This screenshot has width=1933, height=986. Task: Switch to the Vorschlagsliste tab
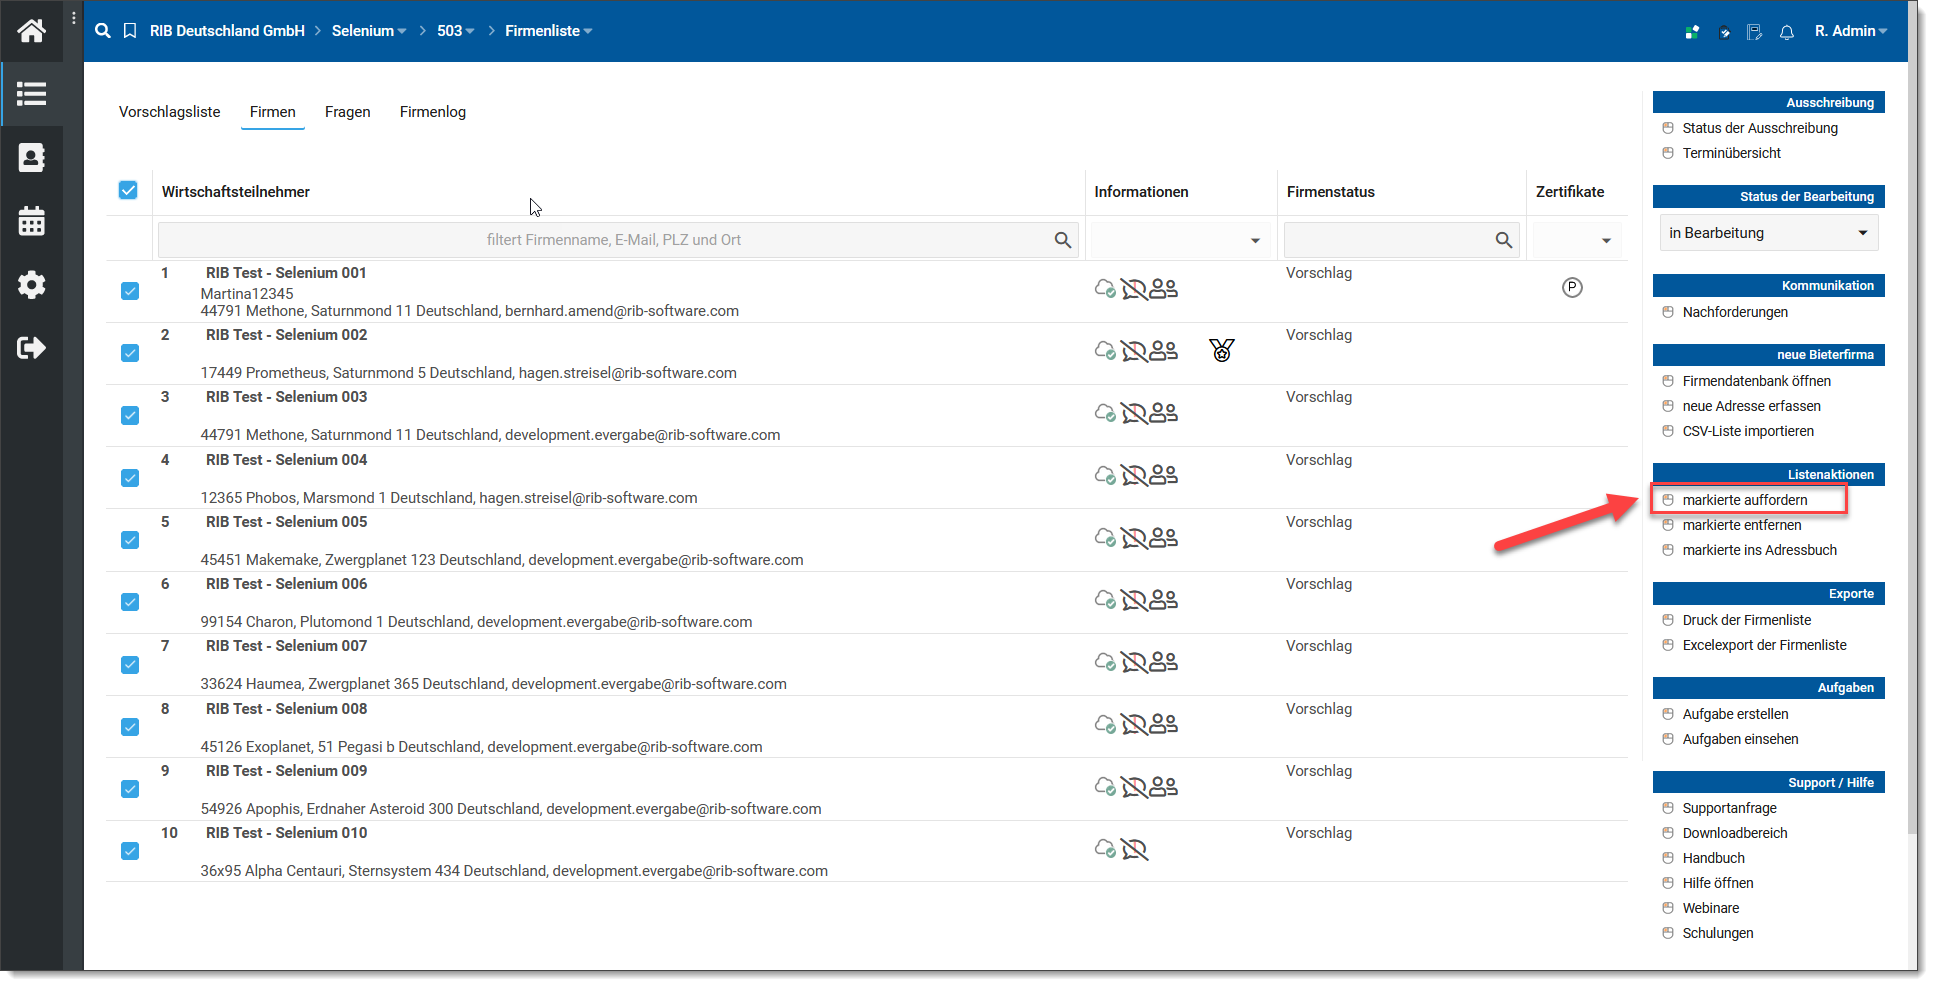point(170,112)
